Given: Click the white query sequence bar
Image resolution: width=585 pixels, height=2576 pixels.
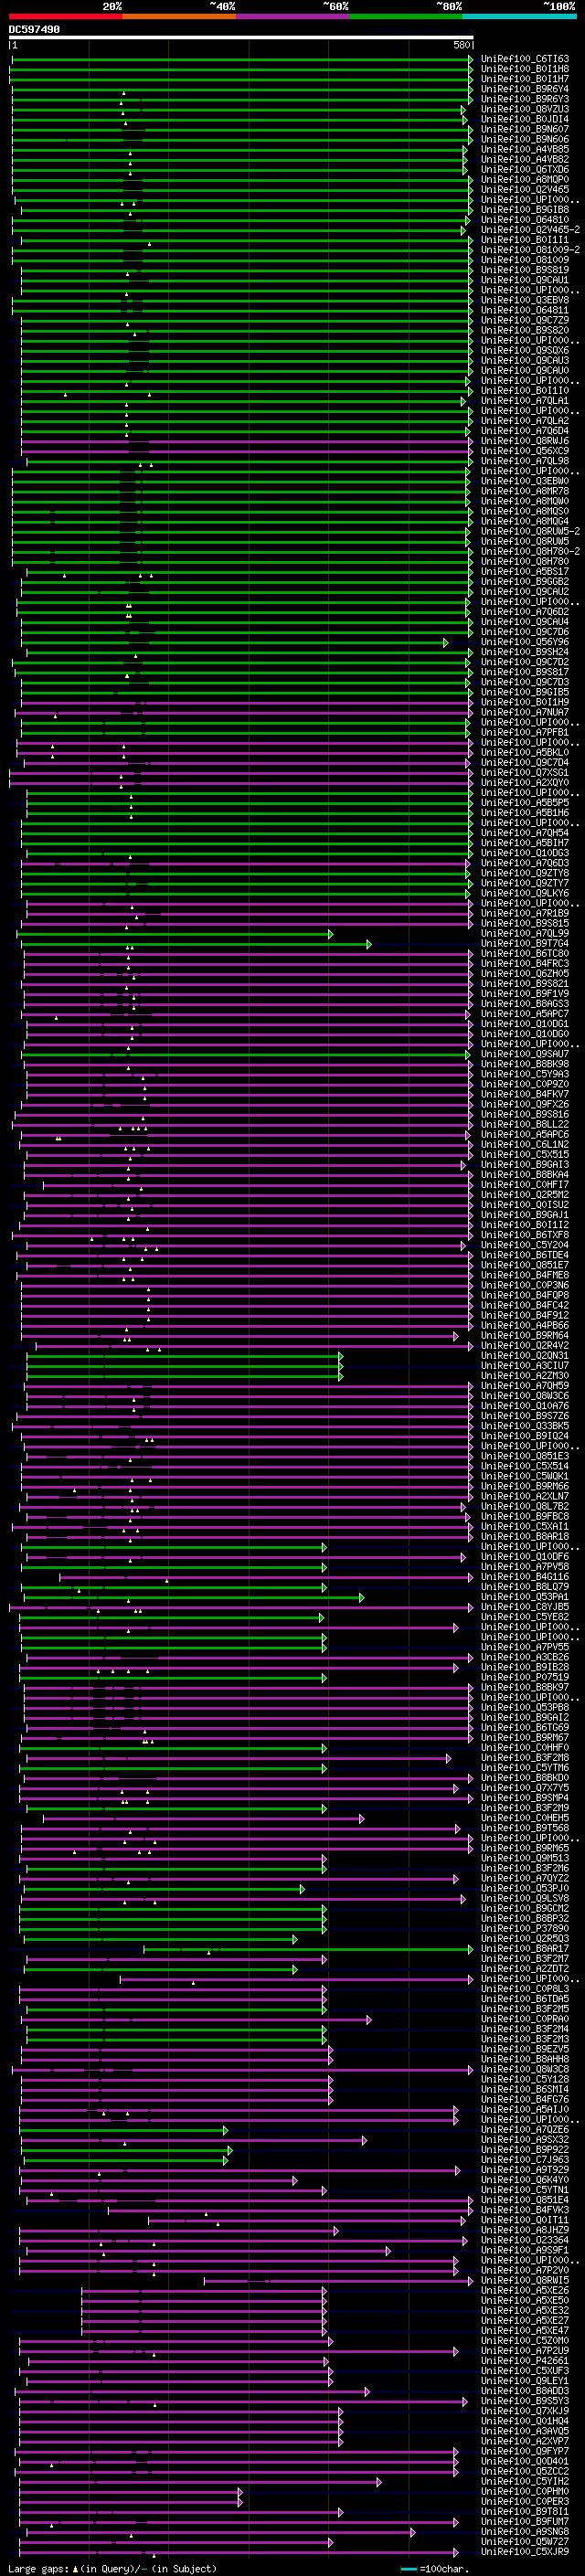Looking at the screenshot, I should tap(241, 38).
